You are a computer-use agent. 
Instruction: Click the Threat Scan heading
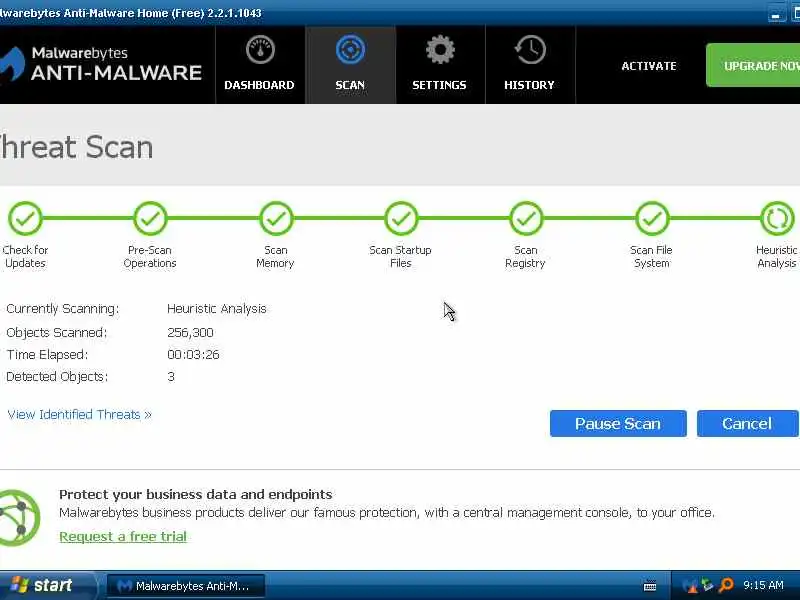click(x=77, y=147)
